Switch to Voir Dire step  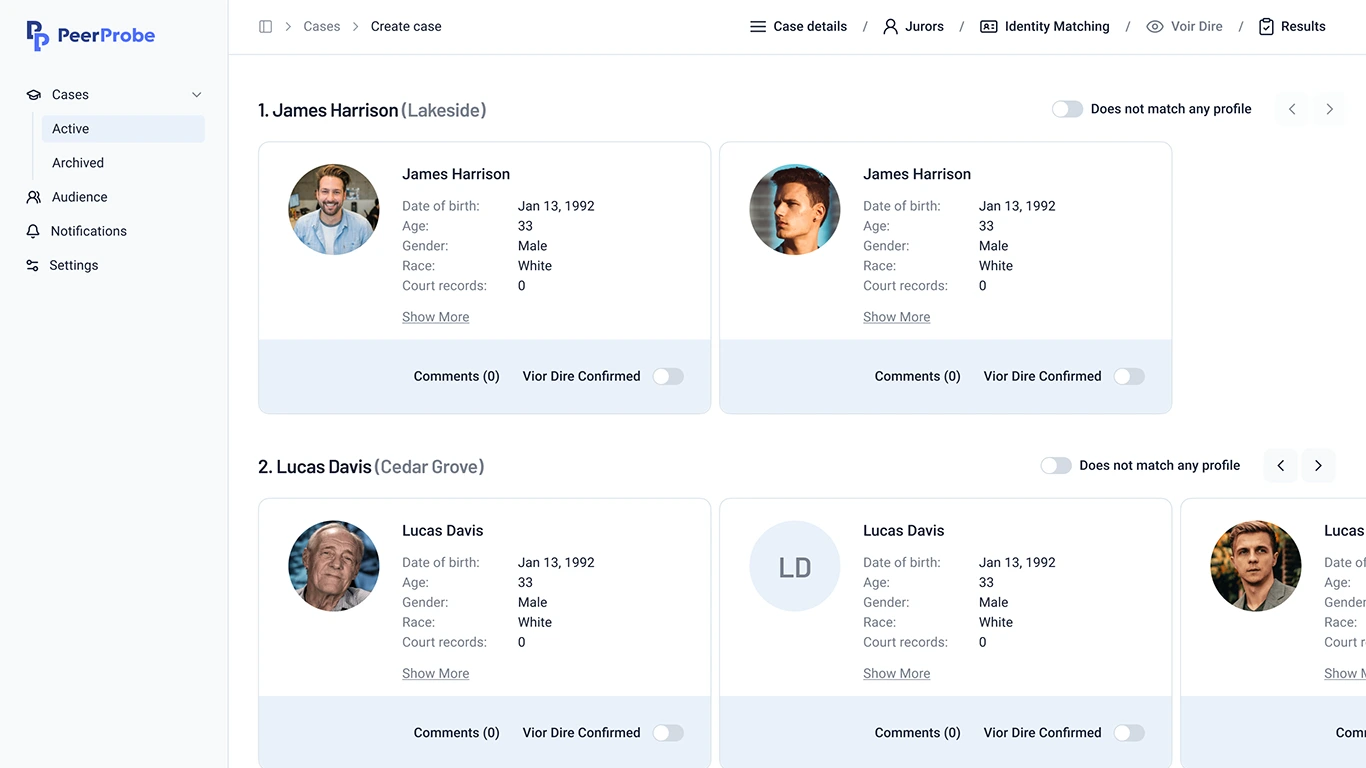tap(1185, 27)
